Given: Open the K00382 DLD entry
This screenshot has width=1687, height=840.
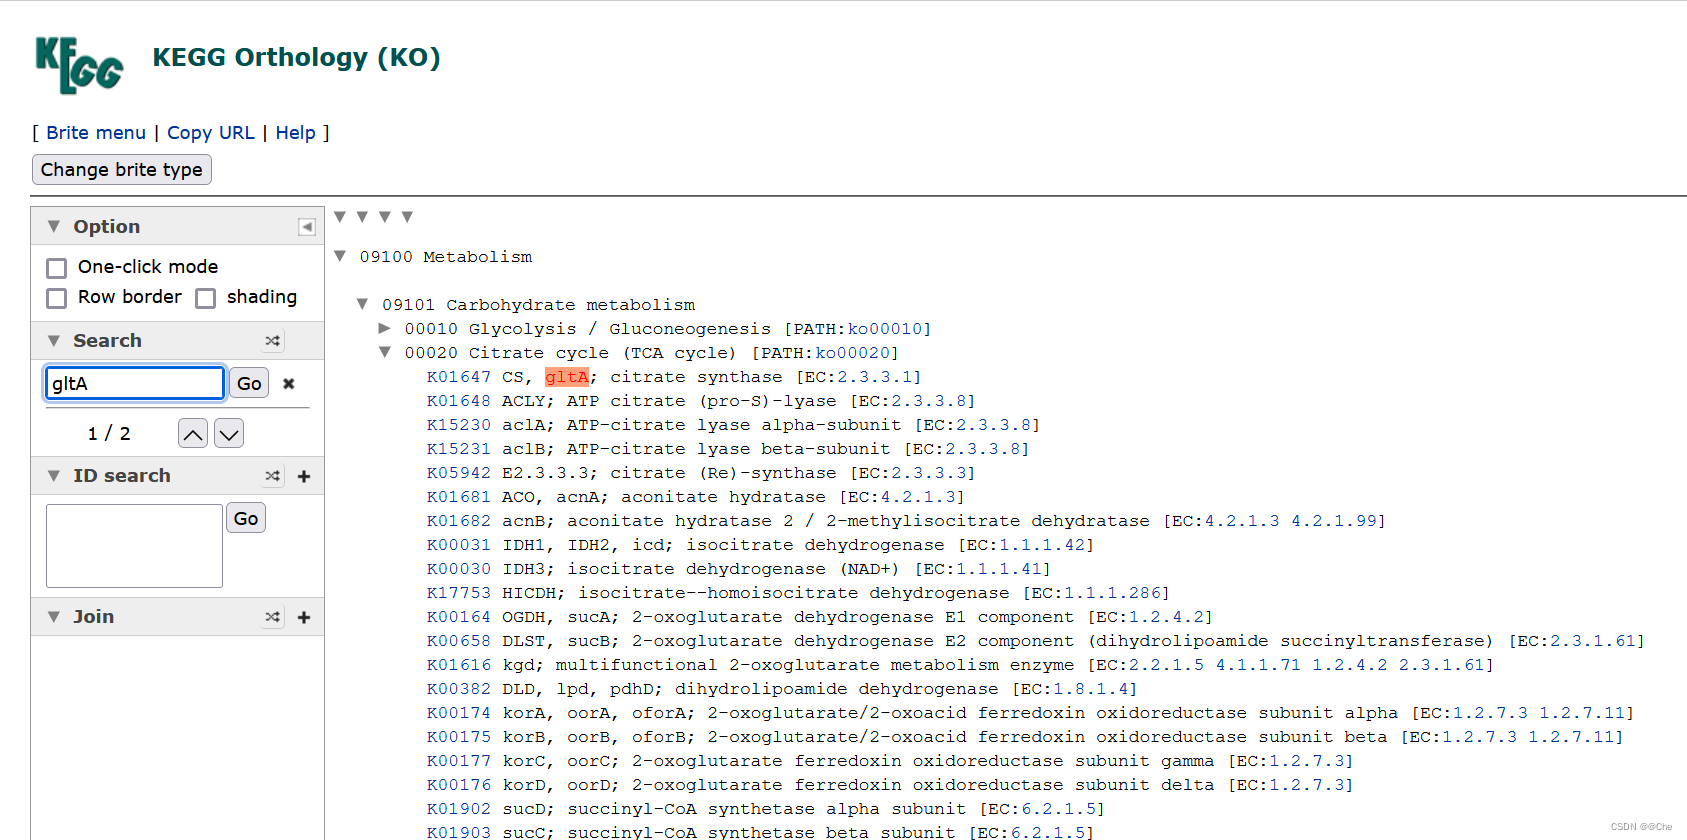Looking at the screenshot, I should 459,689.
